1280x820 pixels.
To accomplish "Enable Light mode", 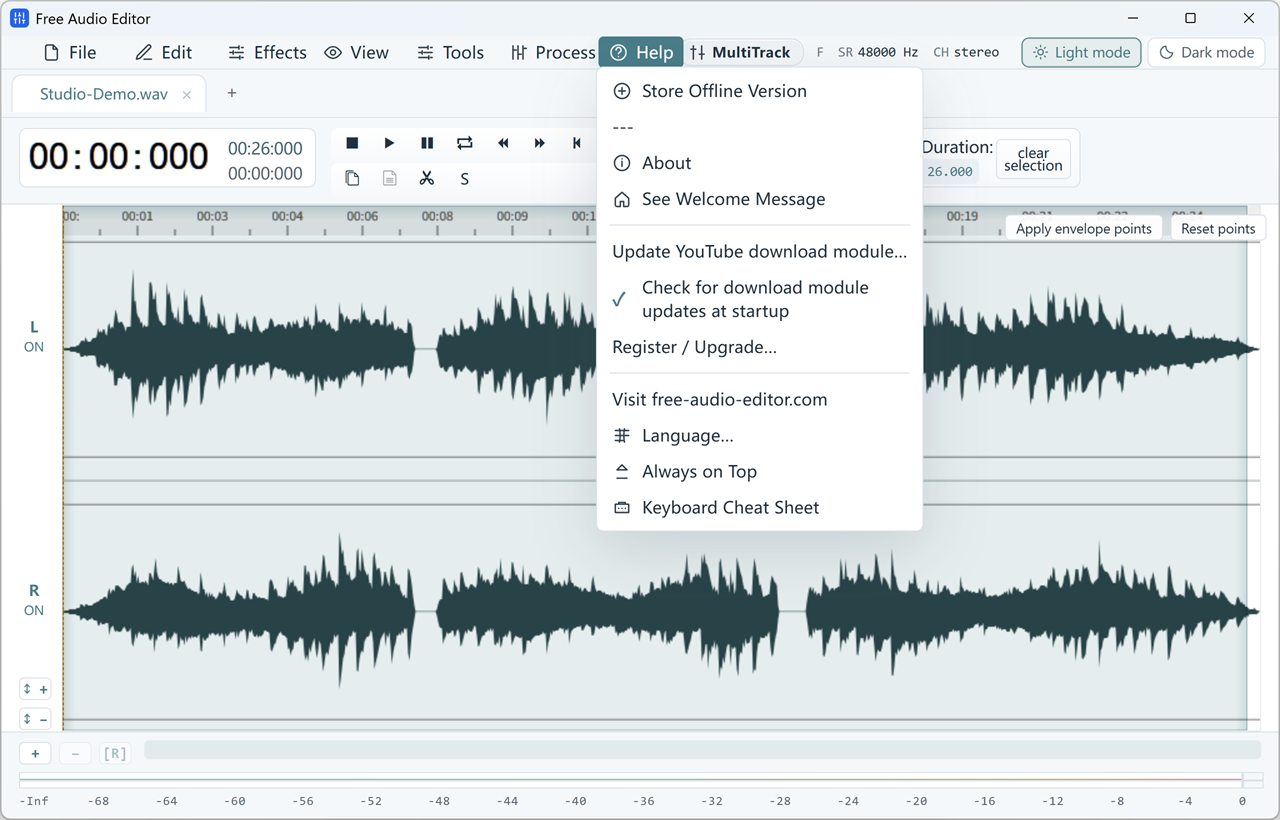I will coord(1081,52).
